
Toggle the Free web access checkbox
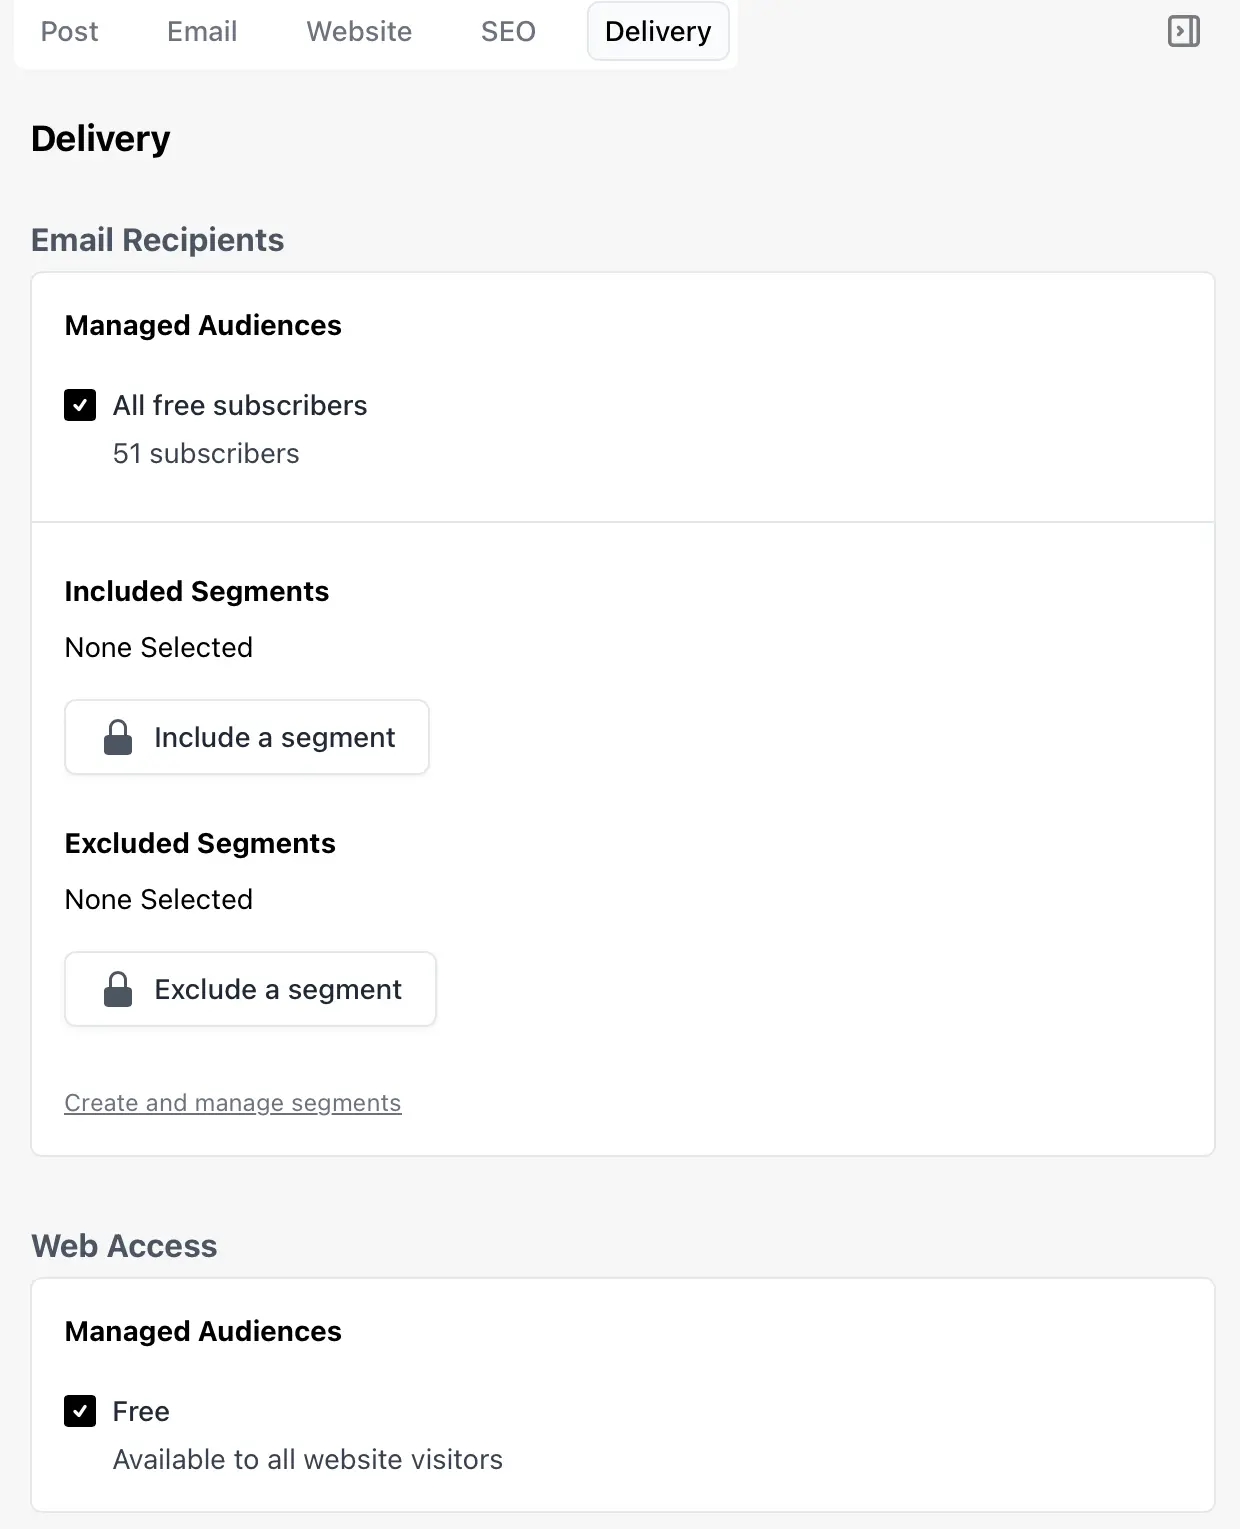(x=80, y=1411)
